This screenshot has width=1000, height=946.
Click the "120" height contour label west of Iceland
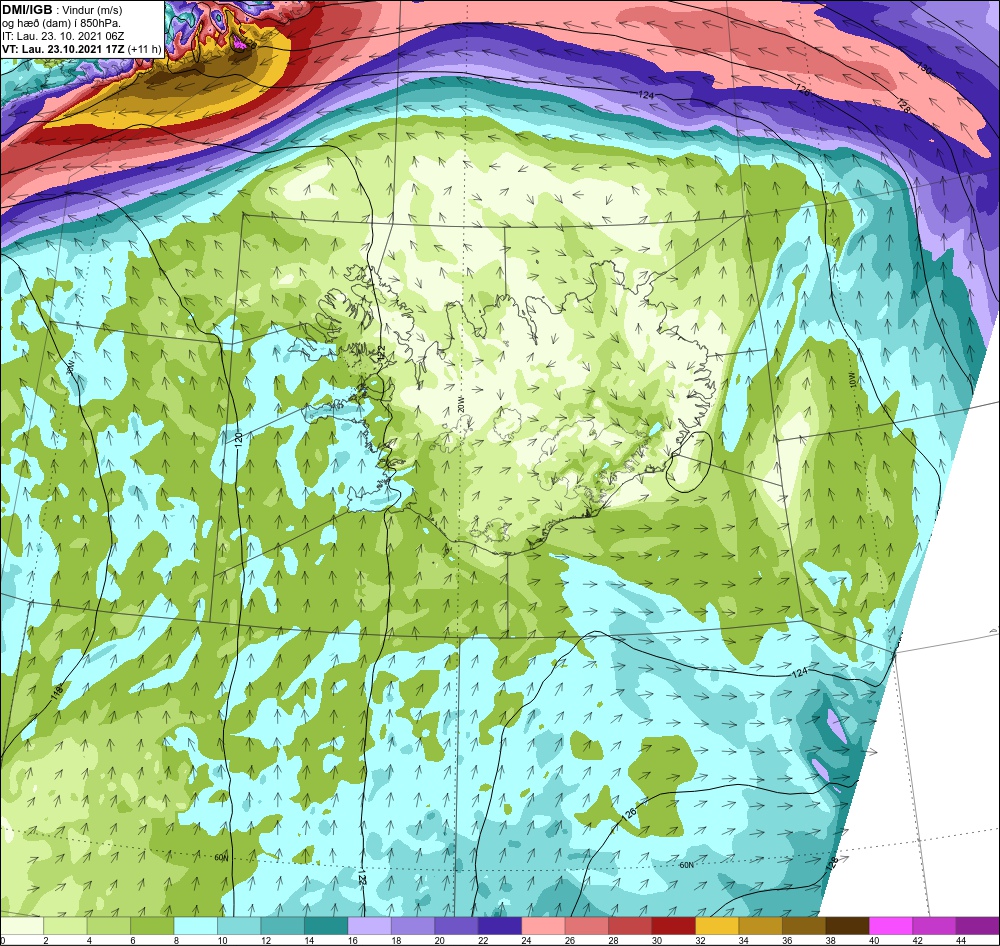click(238, 438)
